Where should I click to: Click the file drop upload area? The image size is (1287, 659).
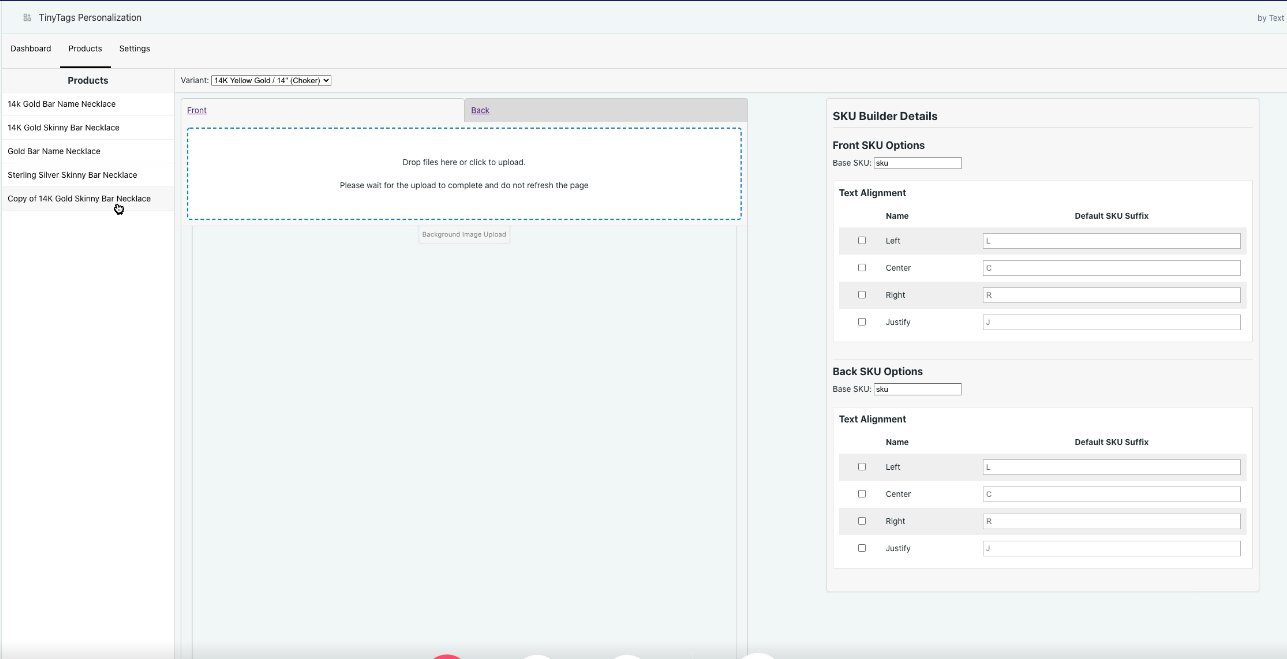click(464, 173)
